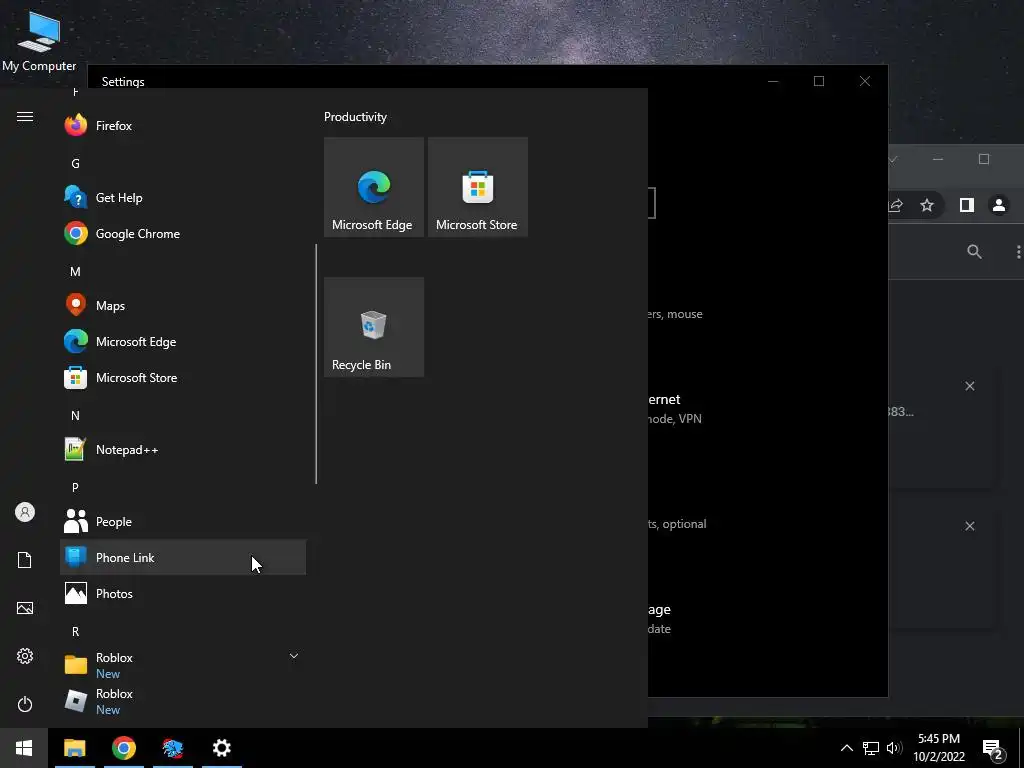Click the Start app list scrollbar
Image resolution: width=1024 pixels, height=768 pixels.
click(316, 364)
